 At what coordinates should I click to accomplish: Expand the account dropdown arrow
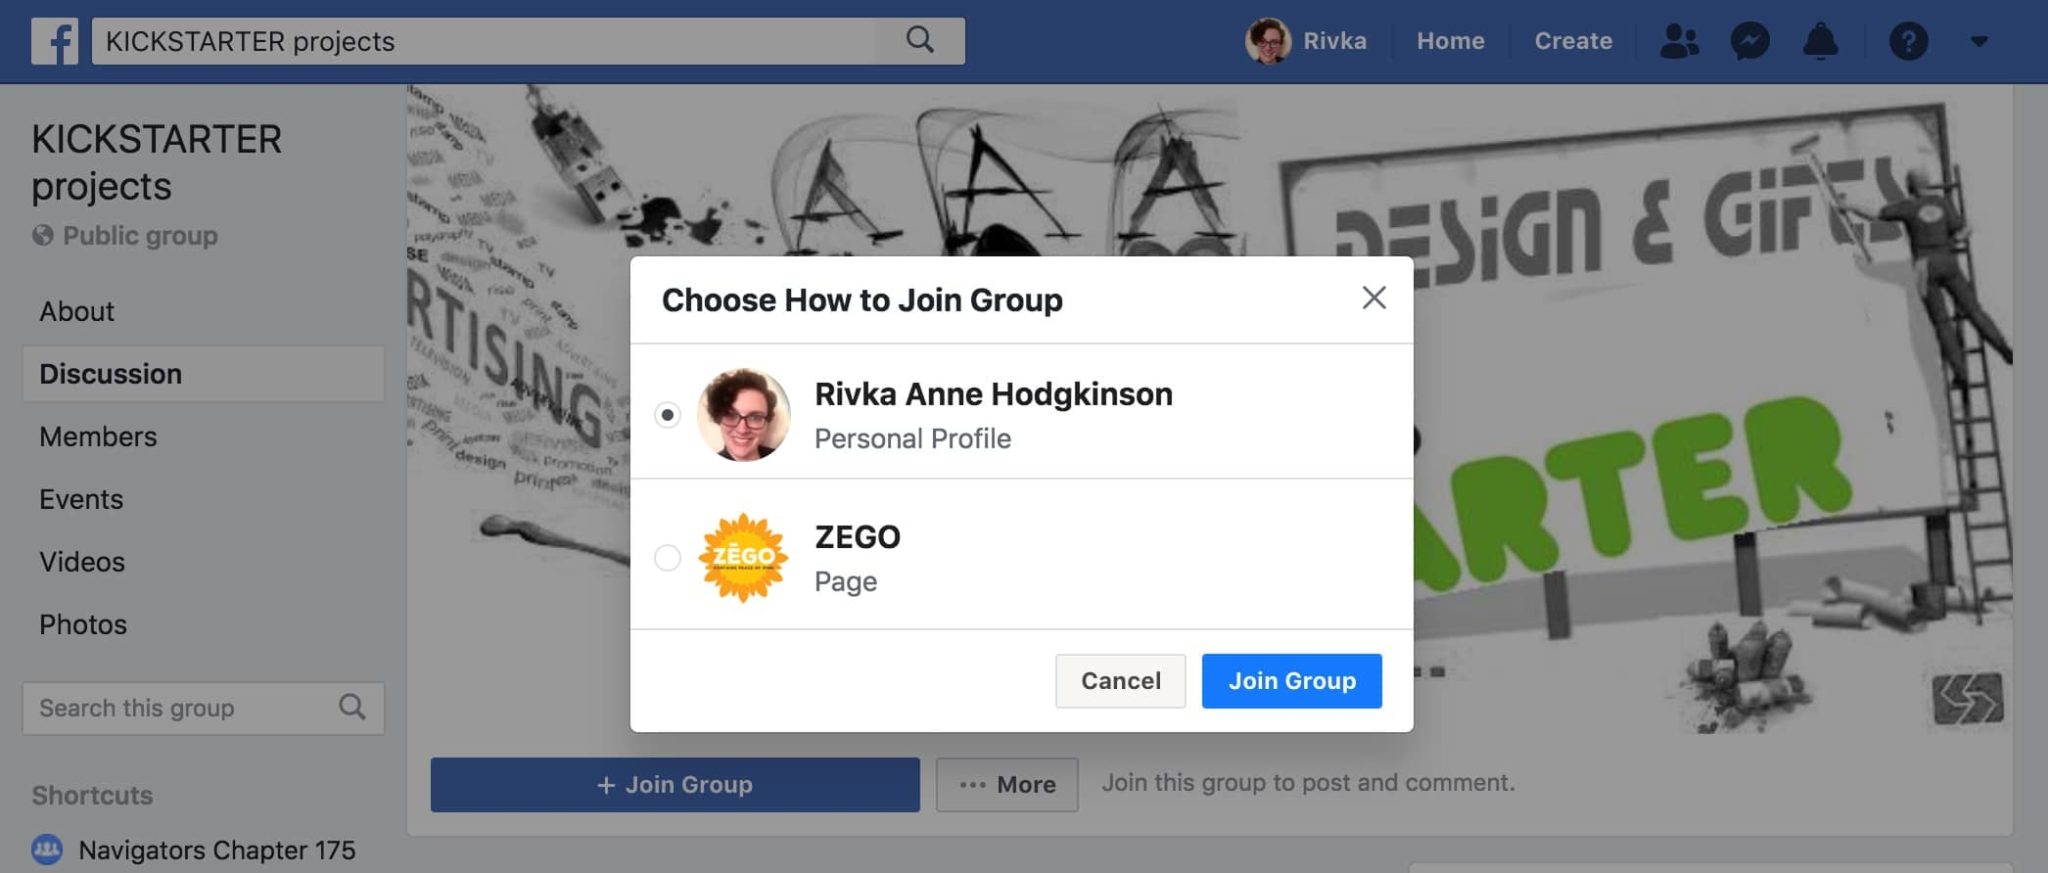click(x=1979, y=41)
